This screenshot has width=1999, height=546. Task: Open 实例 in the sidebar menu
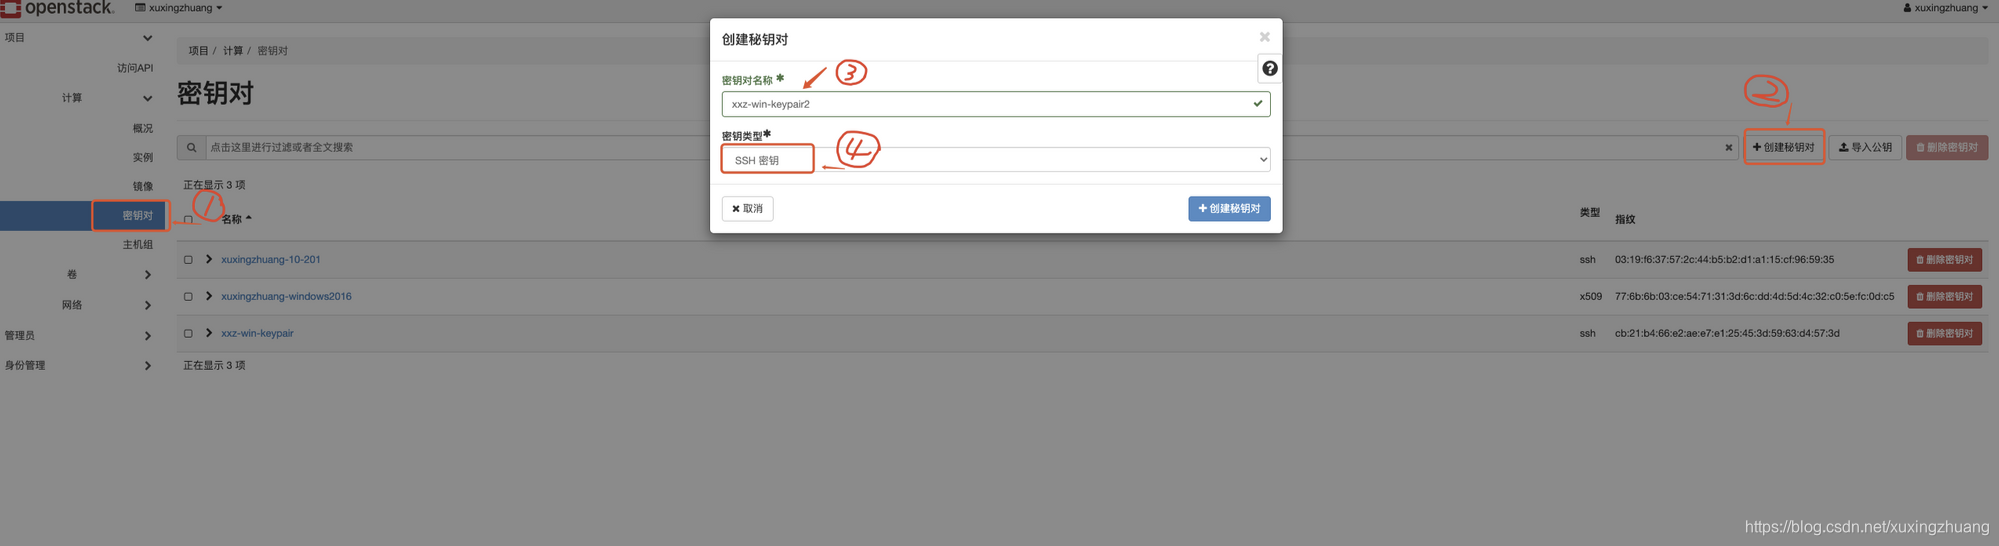pyautogui.click(x=143, y=157)
